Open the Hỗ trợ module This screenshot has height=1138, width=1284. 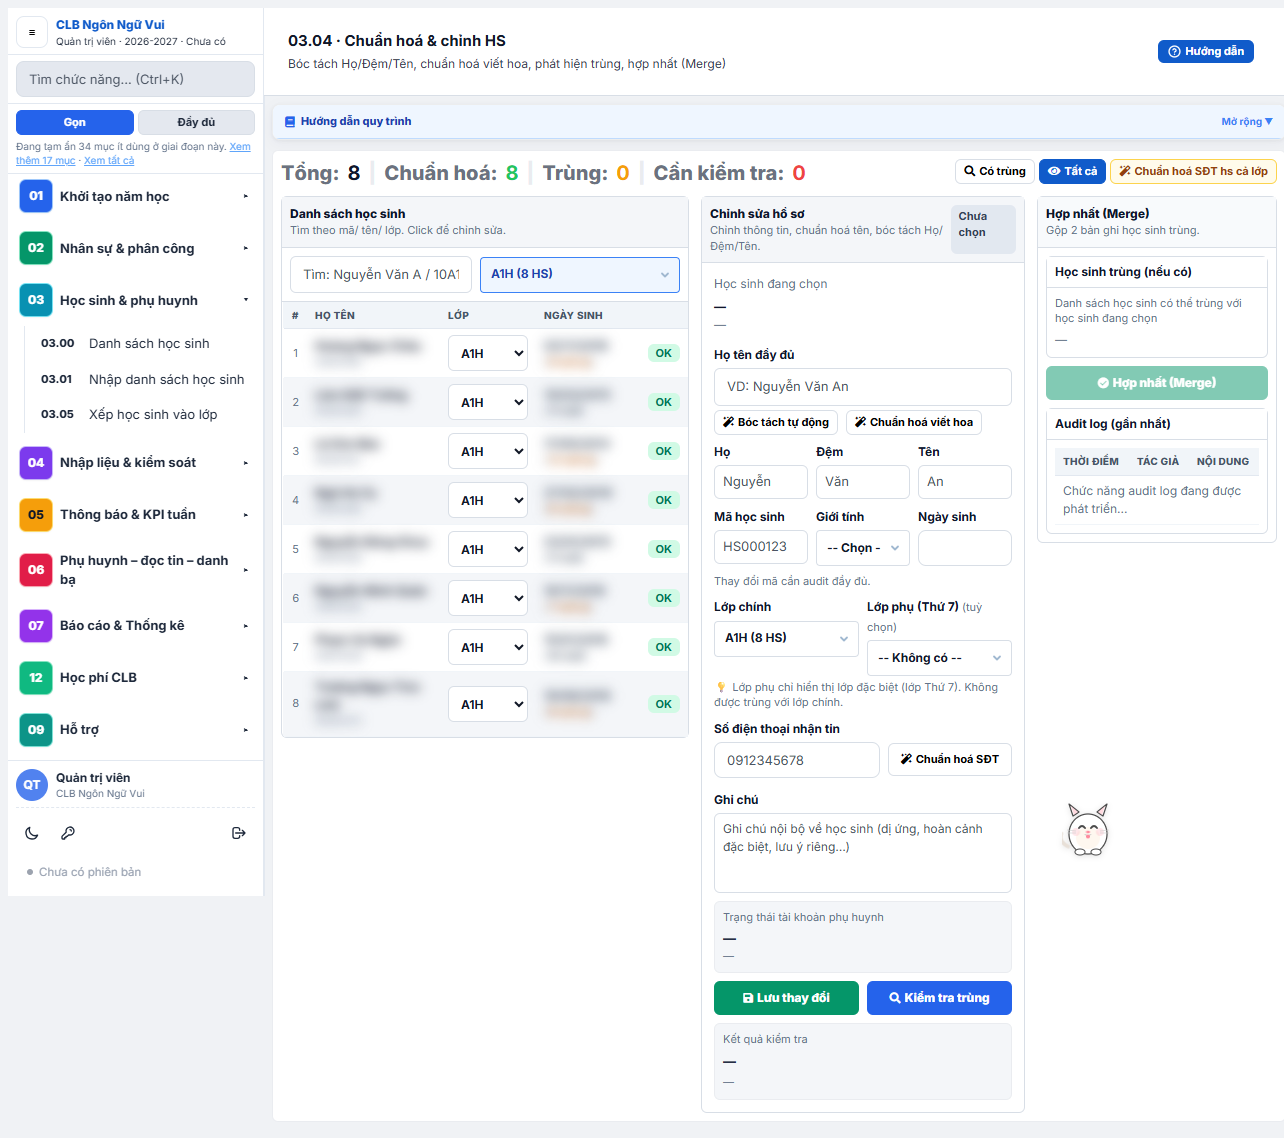pyautogui.click(x=135, y=730)
